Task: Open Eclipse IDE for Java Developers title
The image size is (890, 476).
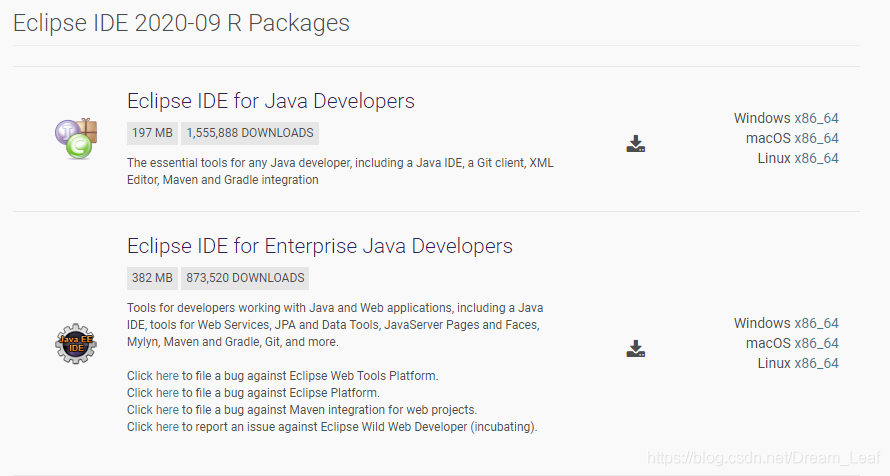Action: coord(271,101)
